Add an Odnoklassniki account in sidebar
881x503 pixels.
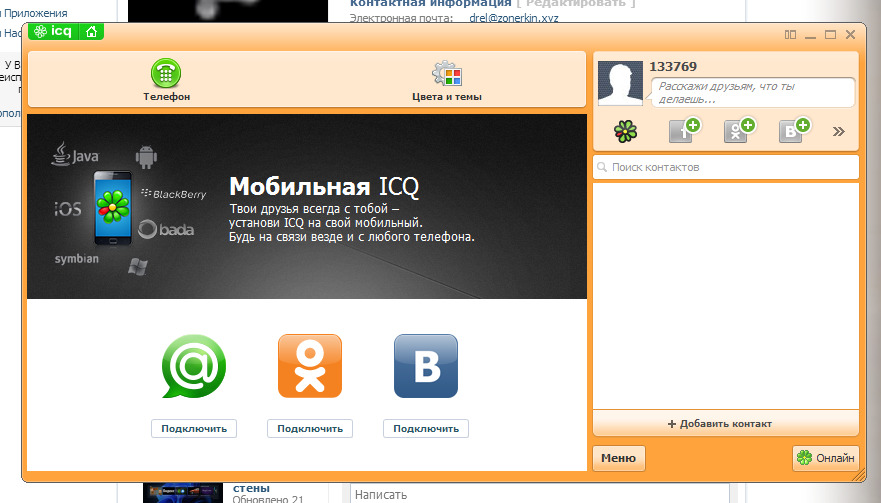tap(739, 130)
